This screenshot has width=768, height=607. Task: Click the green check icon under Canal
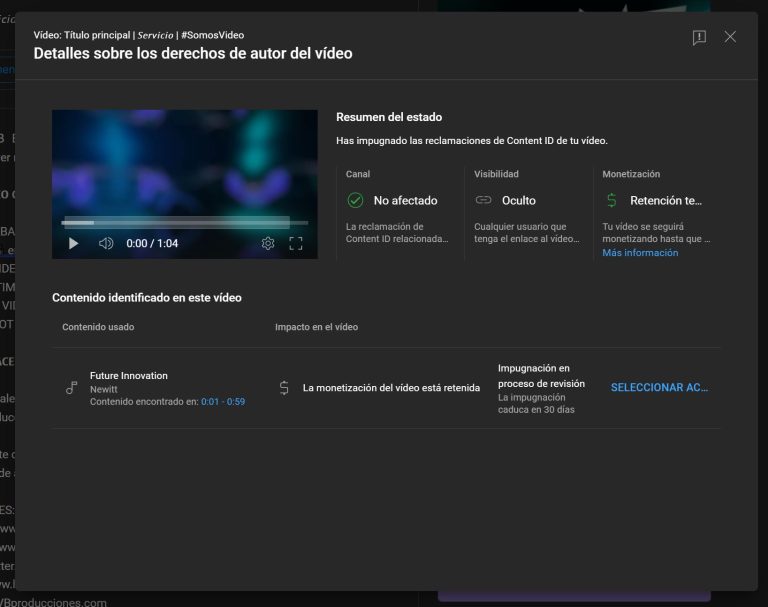(x=355, y=200)
